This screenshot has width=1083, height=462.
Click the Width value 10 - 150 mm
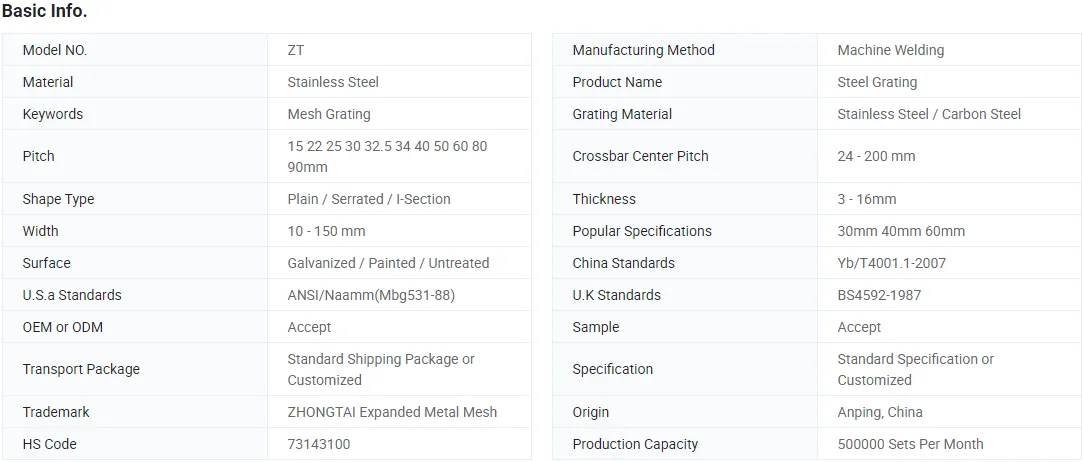click(x=326, y=231)
